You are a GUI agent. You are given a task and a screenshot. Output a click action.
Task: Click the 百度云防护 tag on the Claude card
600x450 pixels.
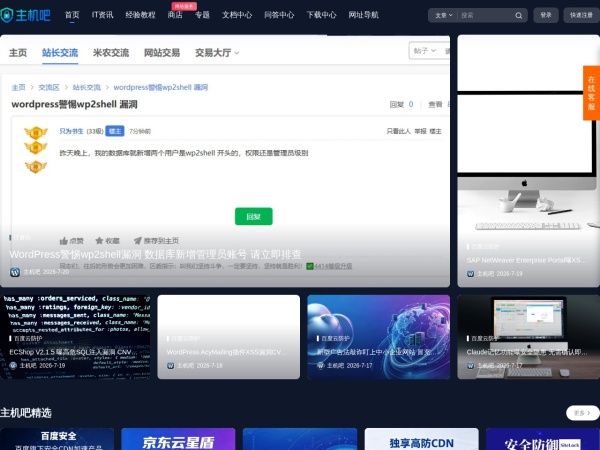tap(485, 339)
